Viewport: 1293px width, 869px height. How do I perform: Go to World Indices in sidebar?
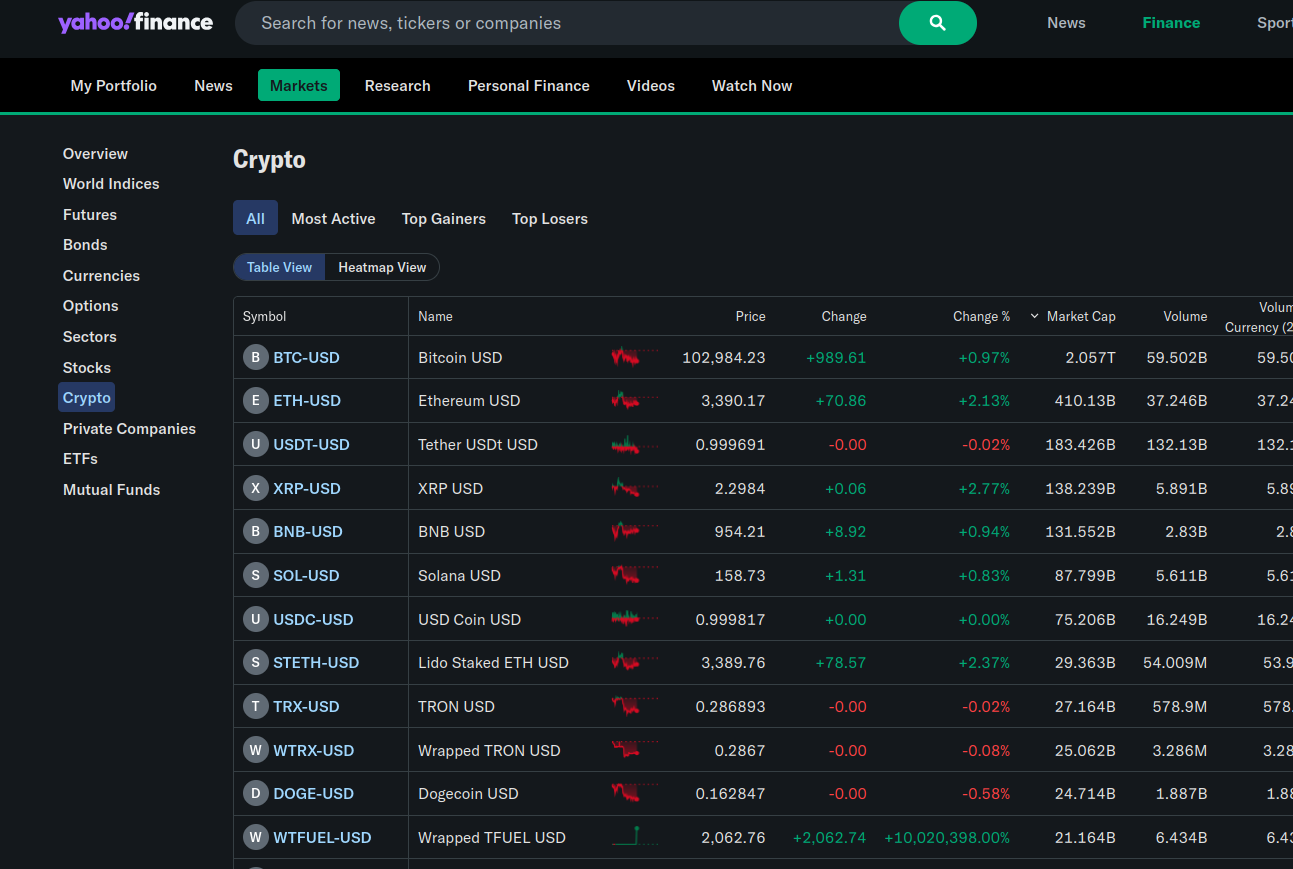111,184
